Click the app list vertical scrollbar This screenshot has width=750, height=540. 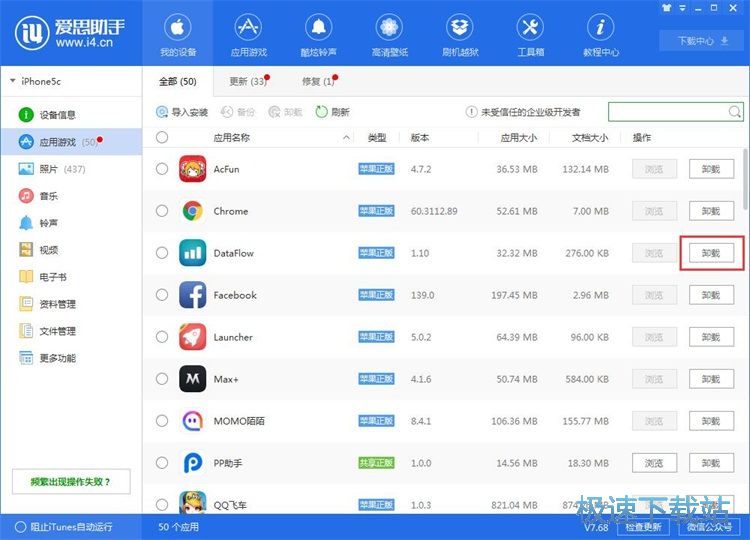745,179
